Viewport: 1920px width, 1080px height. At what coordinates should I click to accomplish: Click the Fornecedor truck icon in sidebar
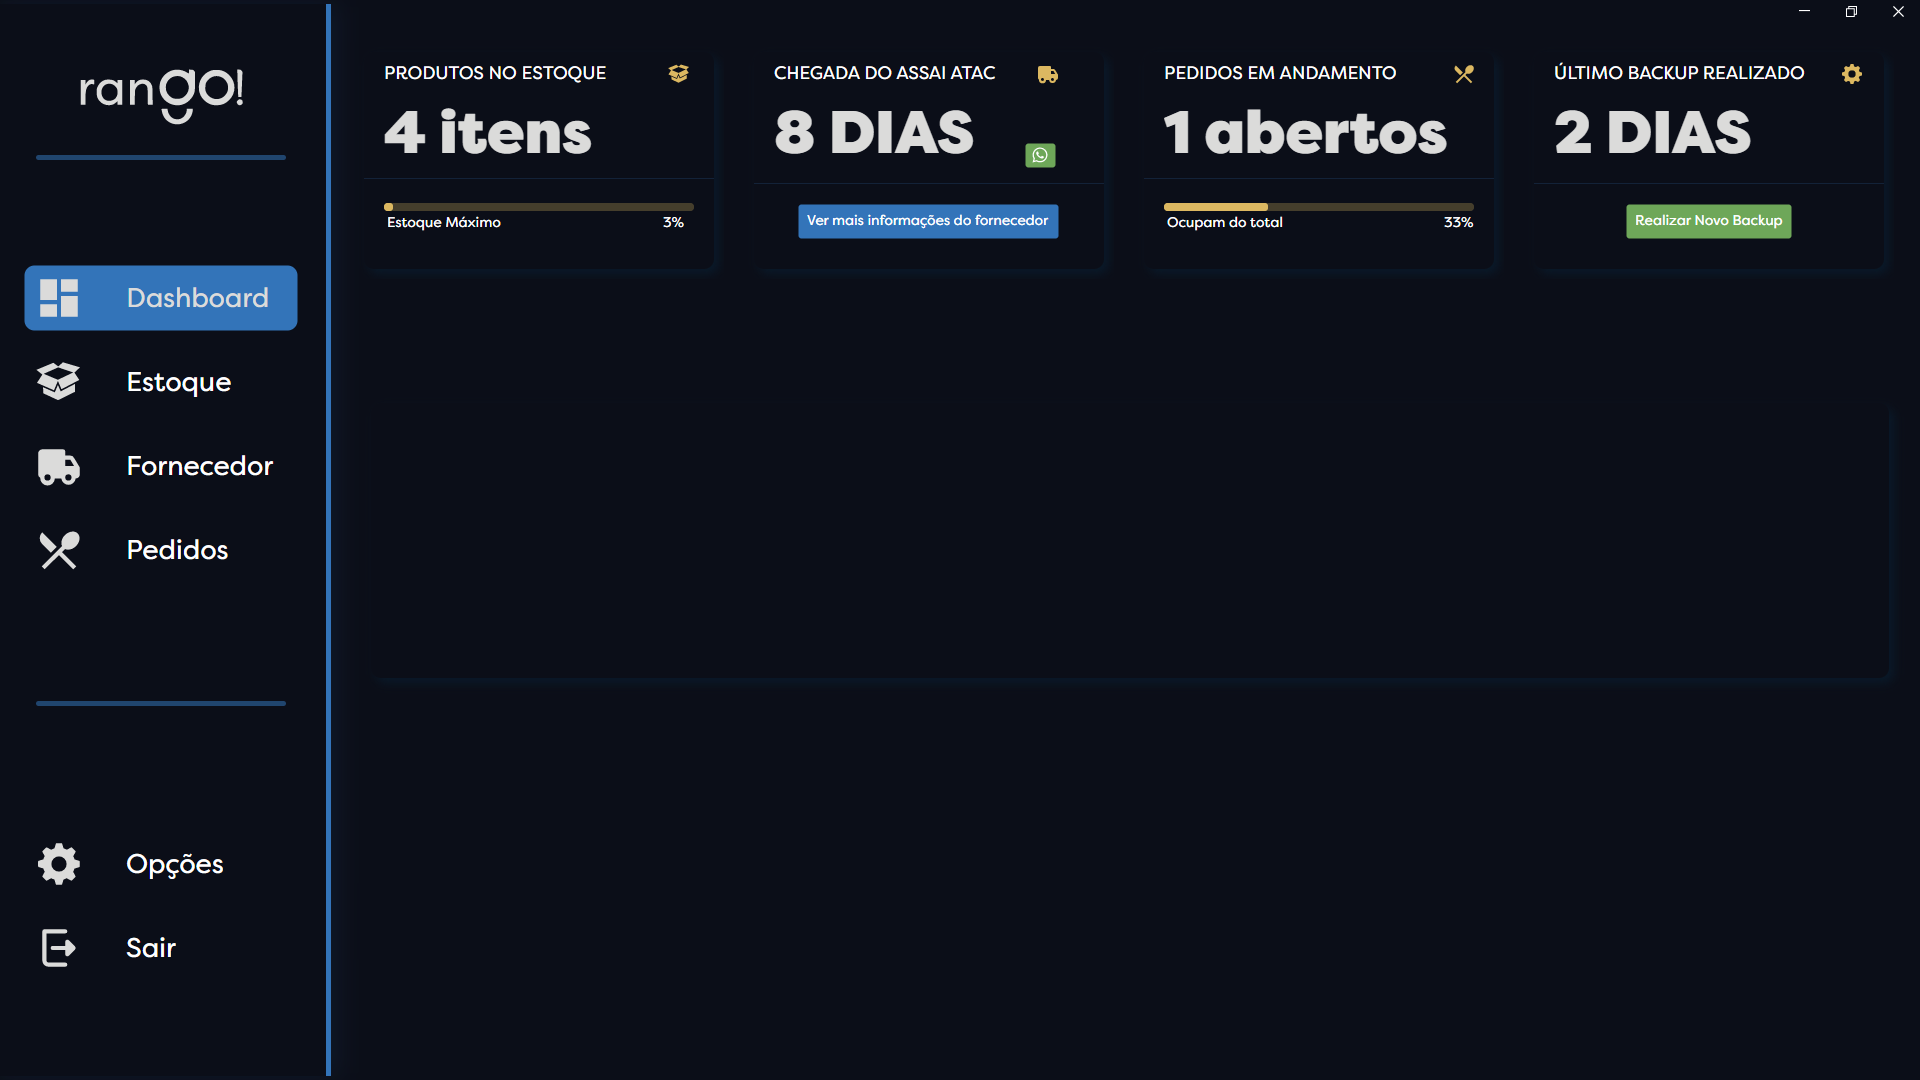pyautogui.click(x=58, y=466)
